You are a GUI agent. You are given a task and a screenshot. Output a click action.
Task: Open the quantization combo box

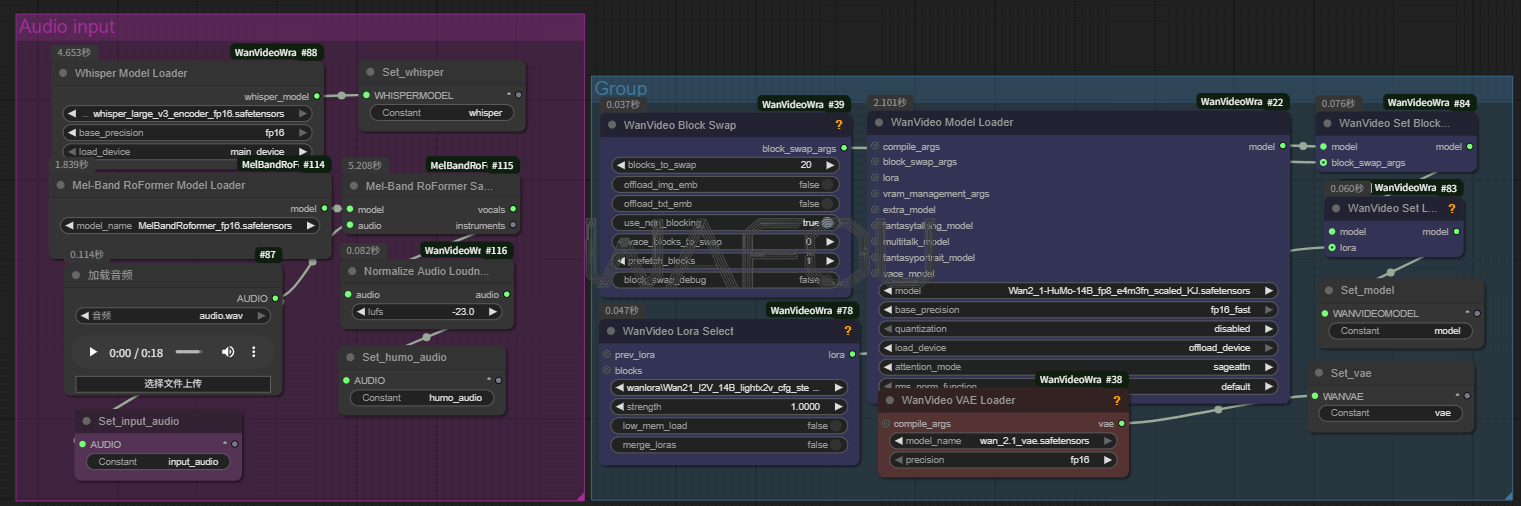(x=1077, y=329)
